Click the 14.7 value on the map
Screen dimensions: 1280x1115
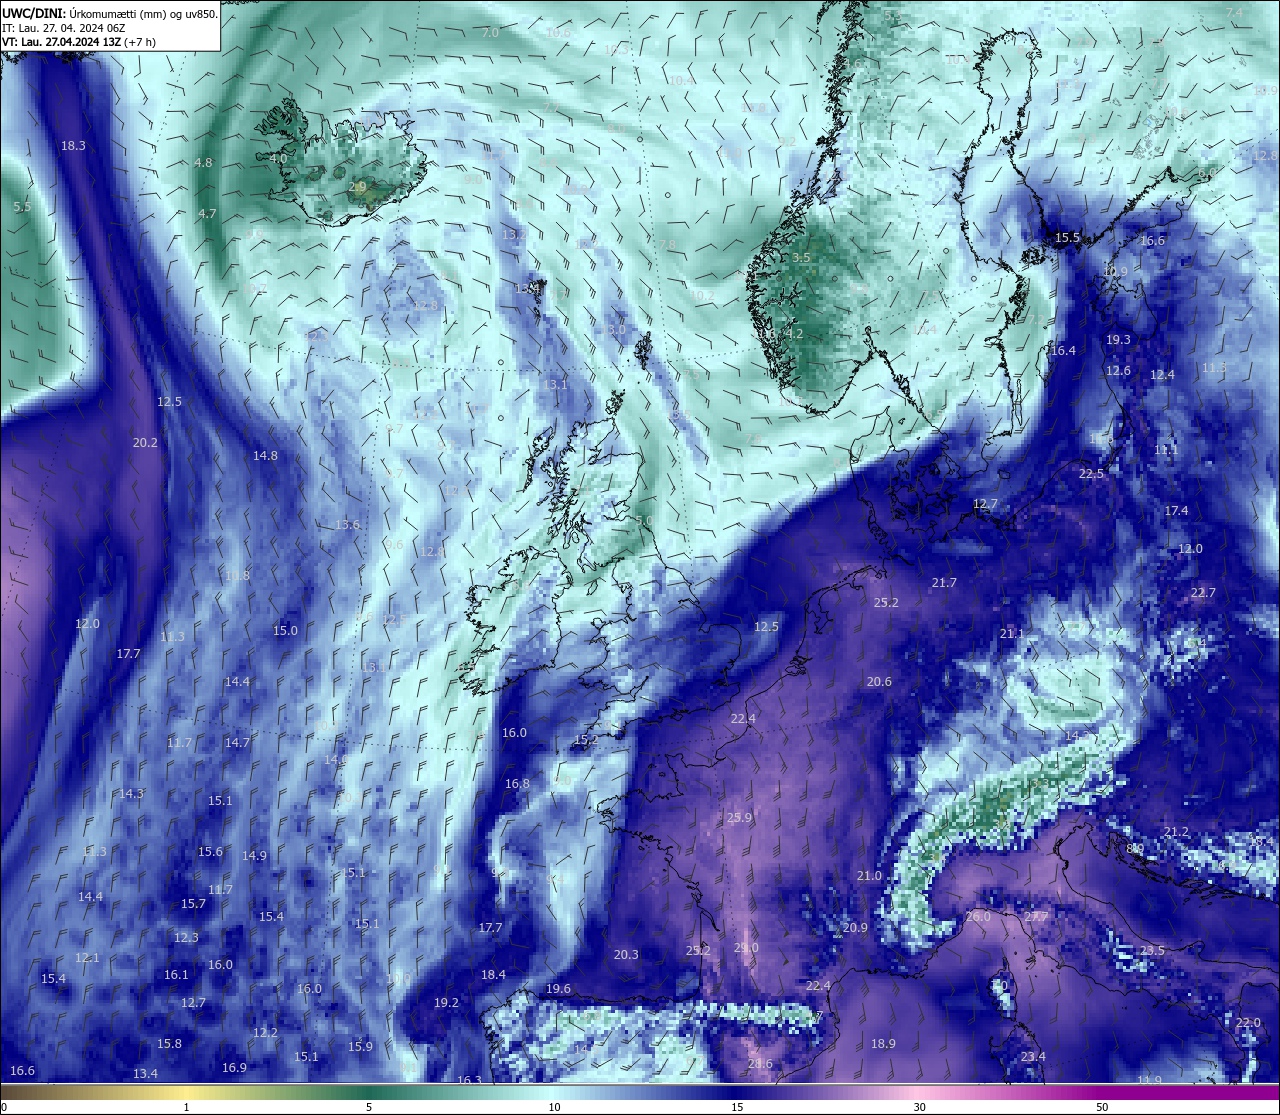(237, 742)
